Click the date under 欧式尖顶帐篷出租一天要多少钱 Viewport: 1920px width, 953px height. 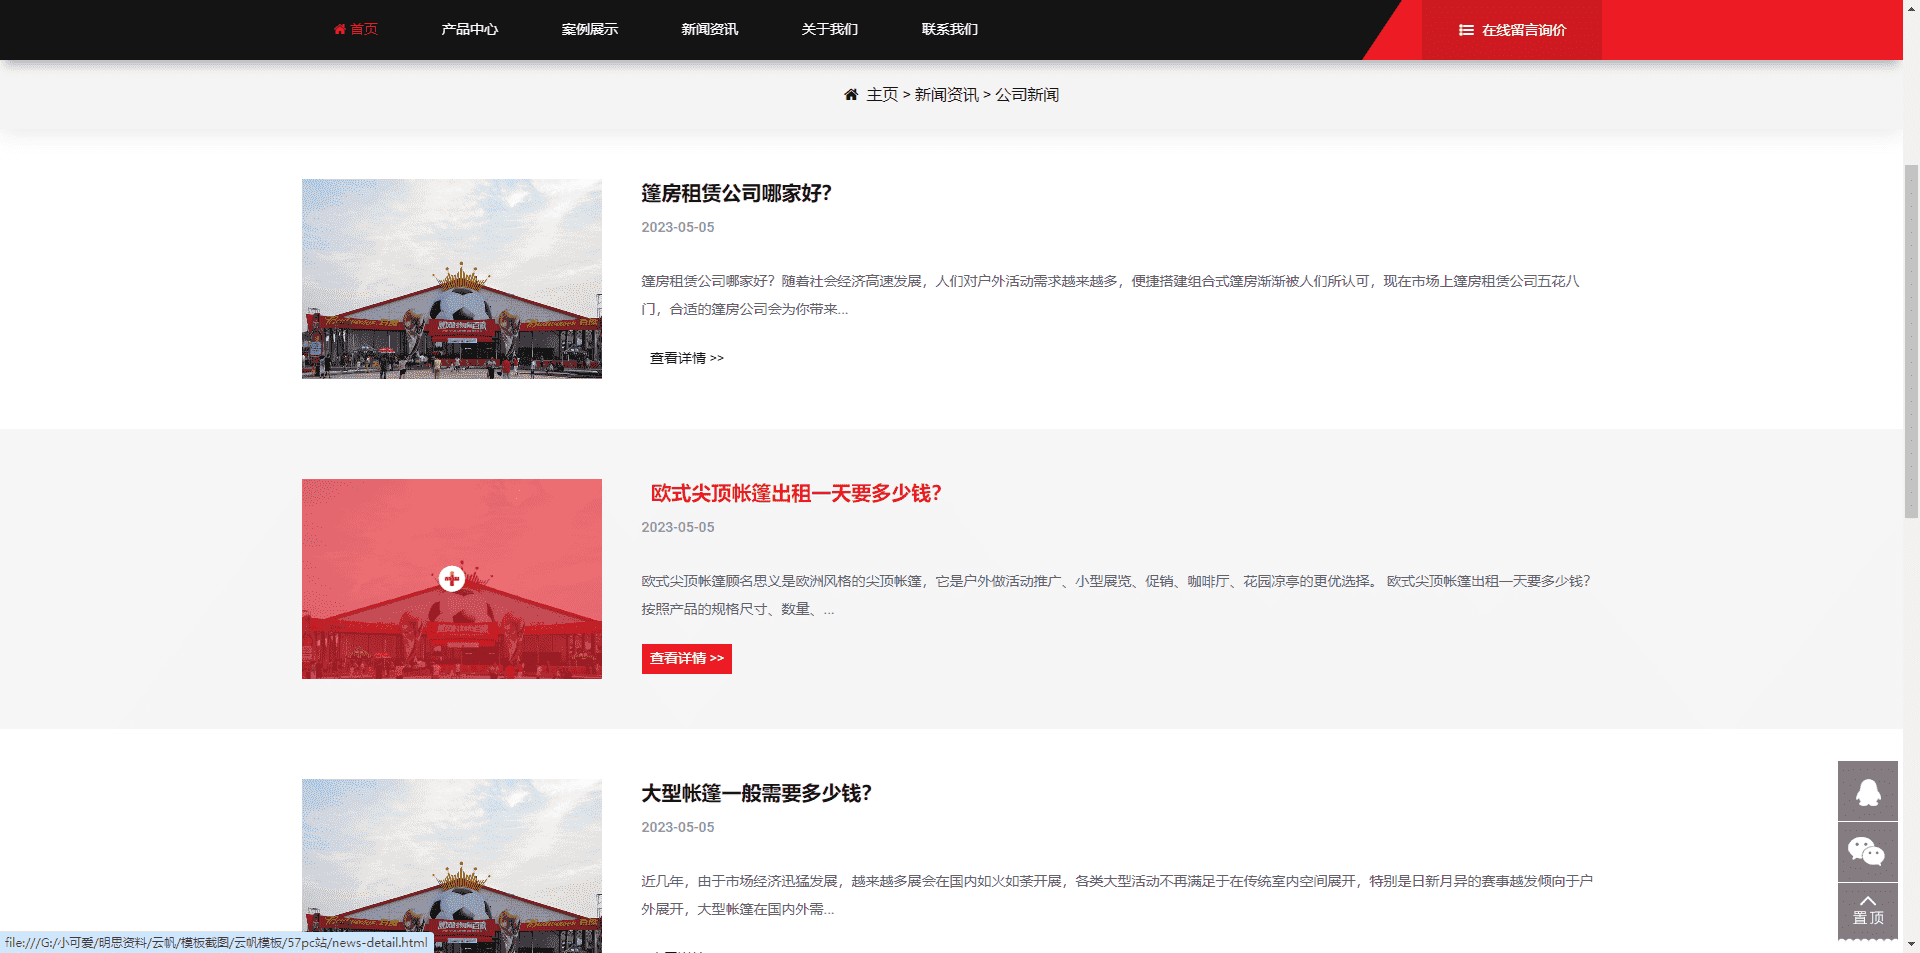pyautogui.click(x=678, y=527)
